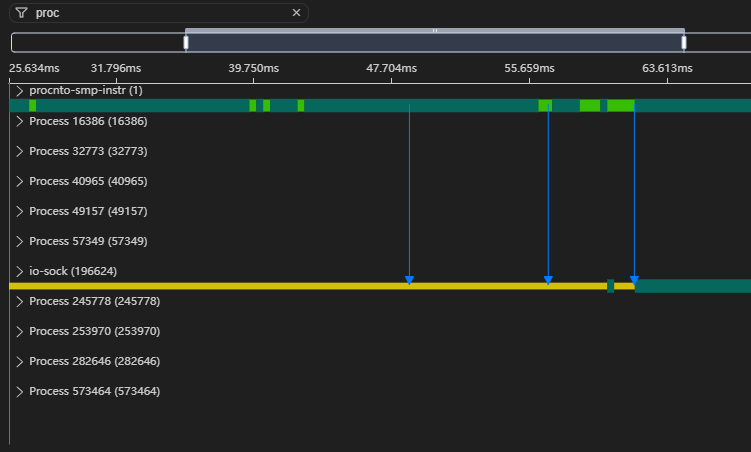Expand Process 40965 chevron
This screenshot has width=751, height=452.
(20, 181)
